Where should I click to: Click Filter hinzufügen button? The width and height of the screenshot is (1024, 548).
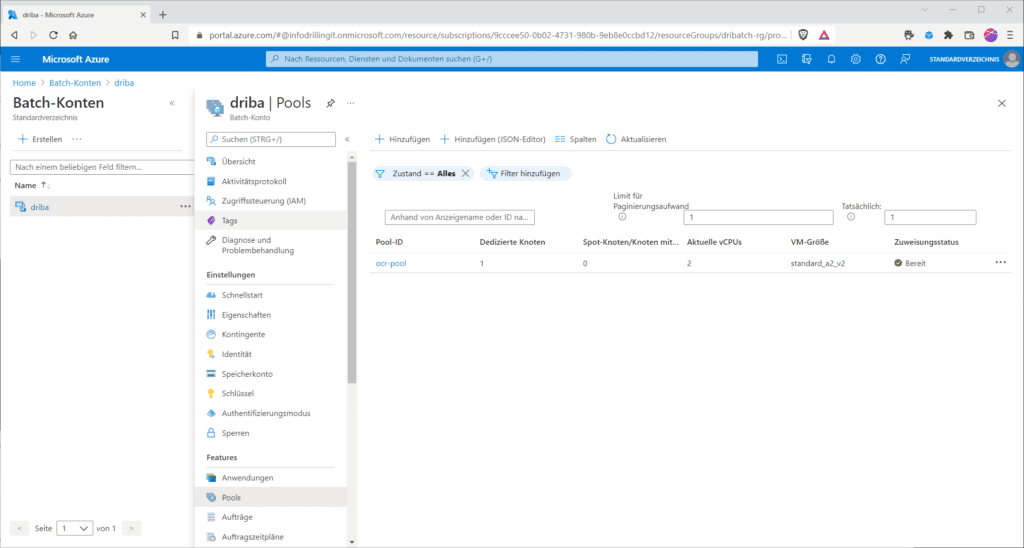coord(525,174)
